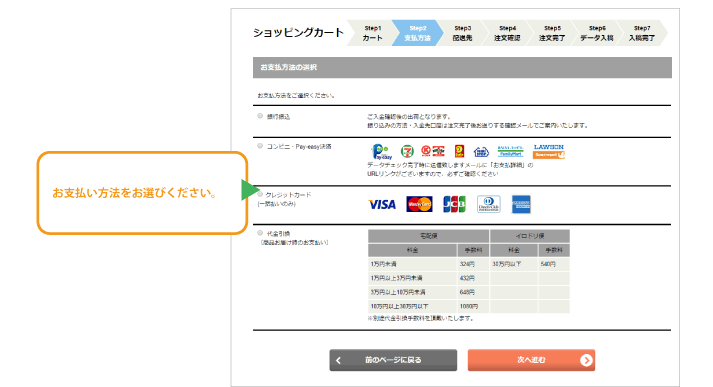
Task: Click the arrow icon in 次へ進む
Action: tap(586, 360)
